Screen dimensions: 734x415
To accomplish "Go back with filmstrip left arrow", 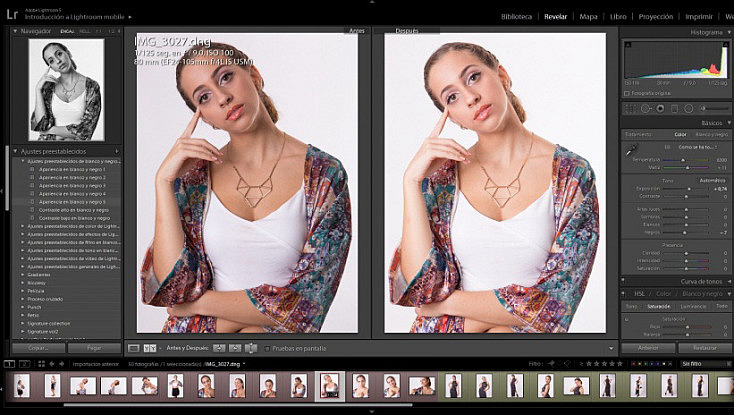I will (x=52, y=364).
